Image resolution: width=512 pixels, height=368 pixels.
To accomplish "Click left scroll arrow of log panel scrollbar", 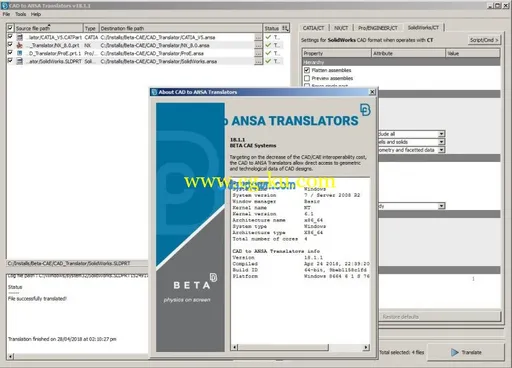I will (x=10, y=357).
